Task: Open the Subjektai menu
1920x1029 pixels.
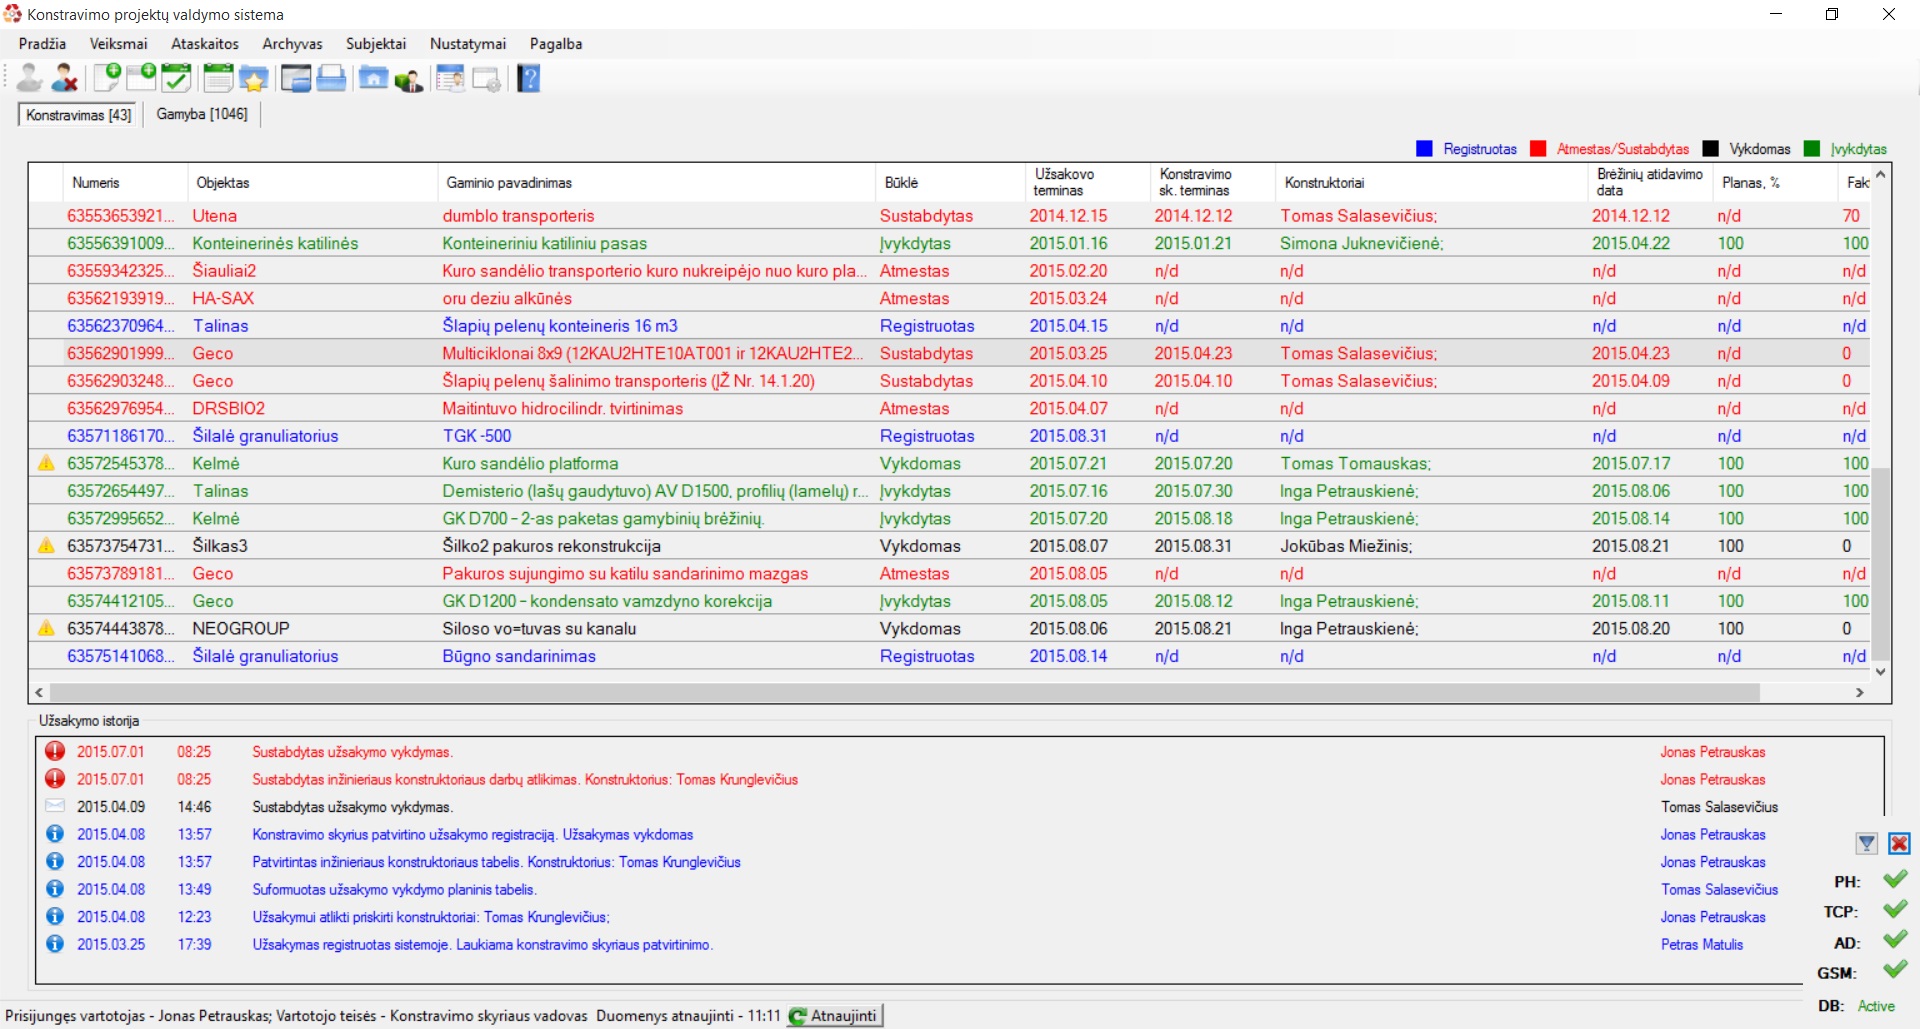Action: (376, 44)
